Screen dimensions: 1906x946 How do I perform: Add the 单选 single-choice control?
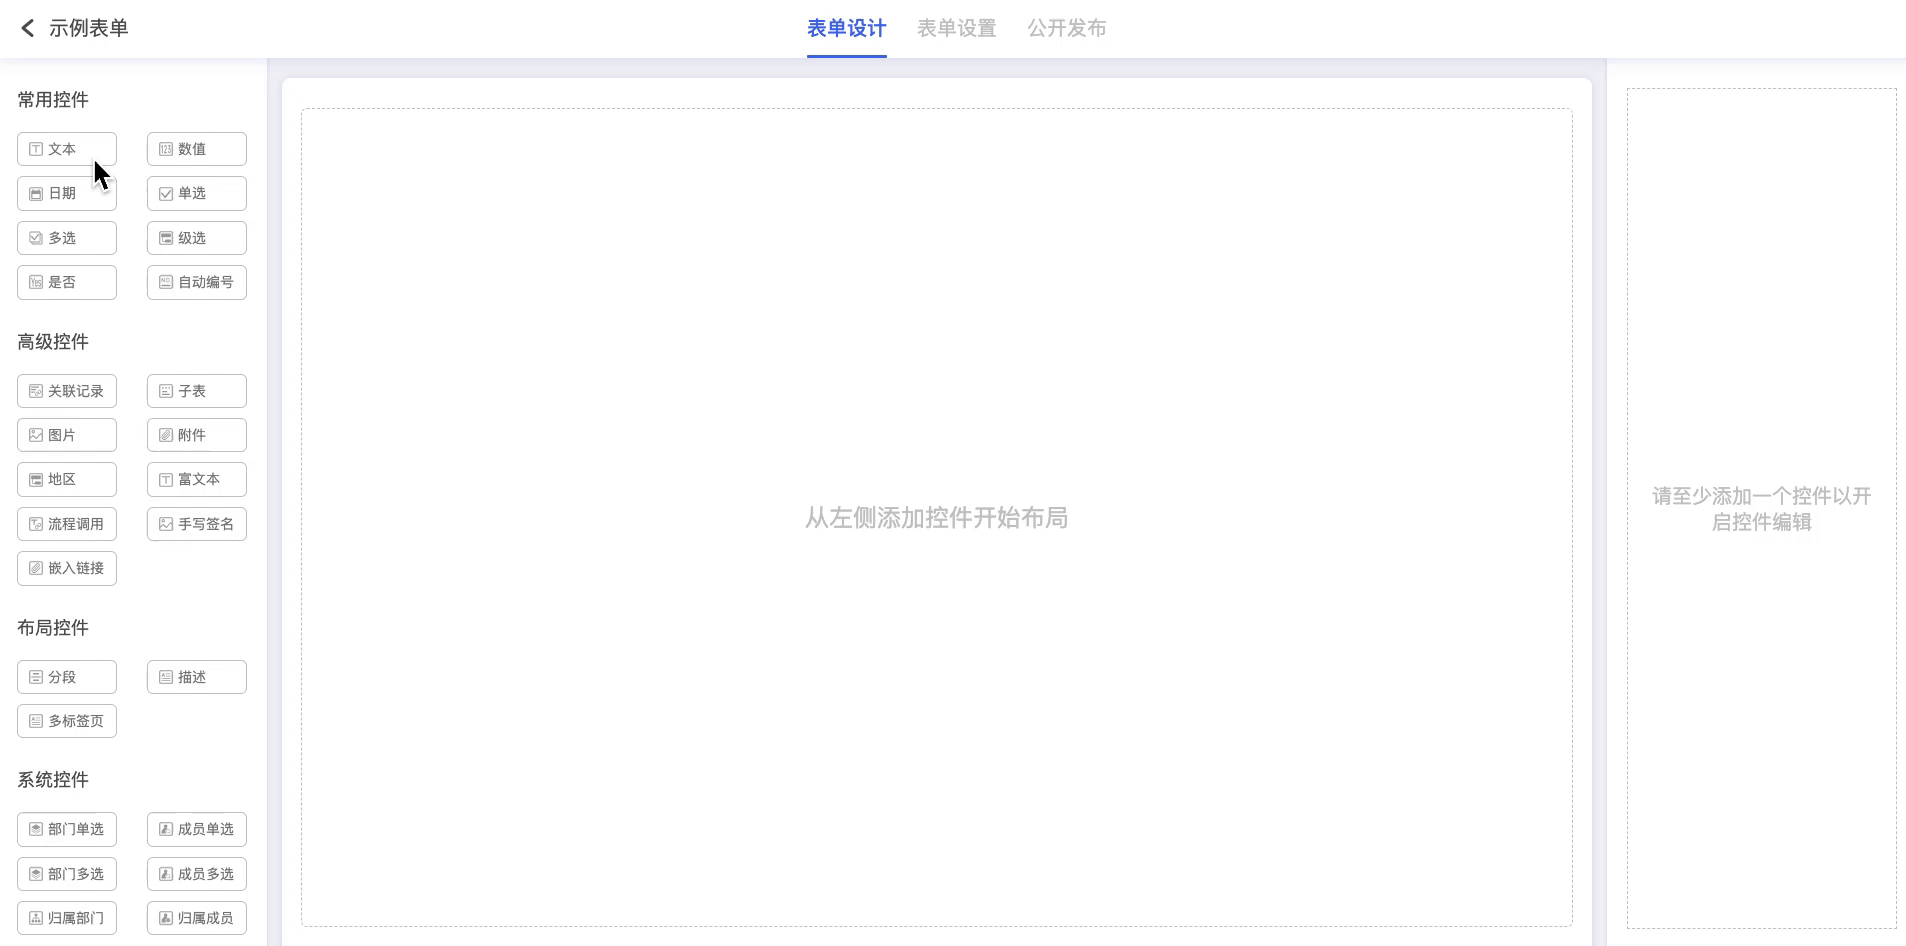[196, 194]
